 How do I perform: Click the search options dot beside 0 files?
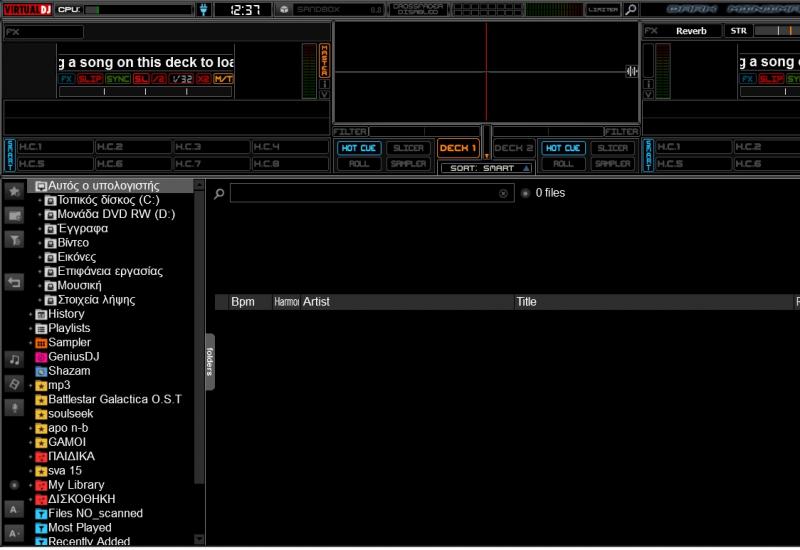[x=525, y=193]
